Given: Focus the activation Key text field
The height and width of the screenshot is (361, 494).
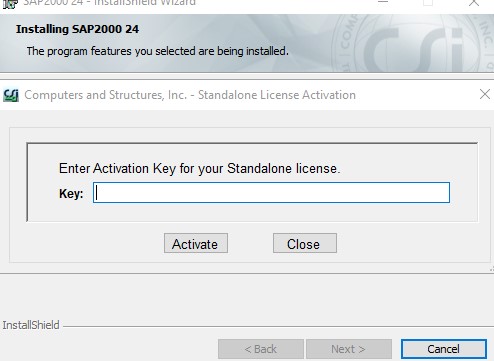Looking at the screenshot, I should click(271, 193).
